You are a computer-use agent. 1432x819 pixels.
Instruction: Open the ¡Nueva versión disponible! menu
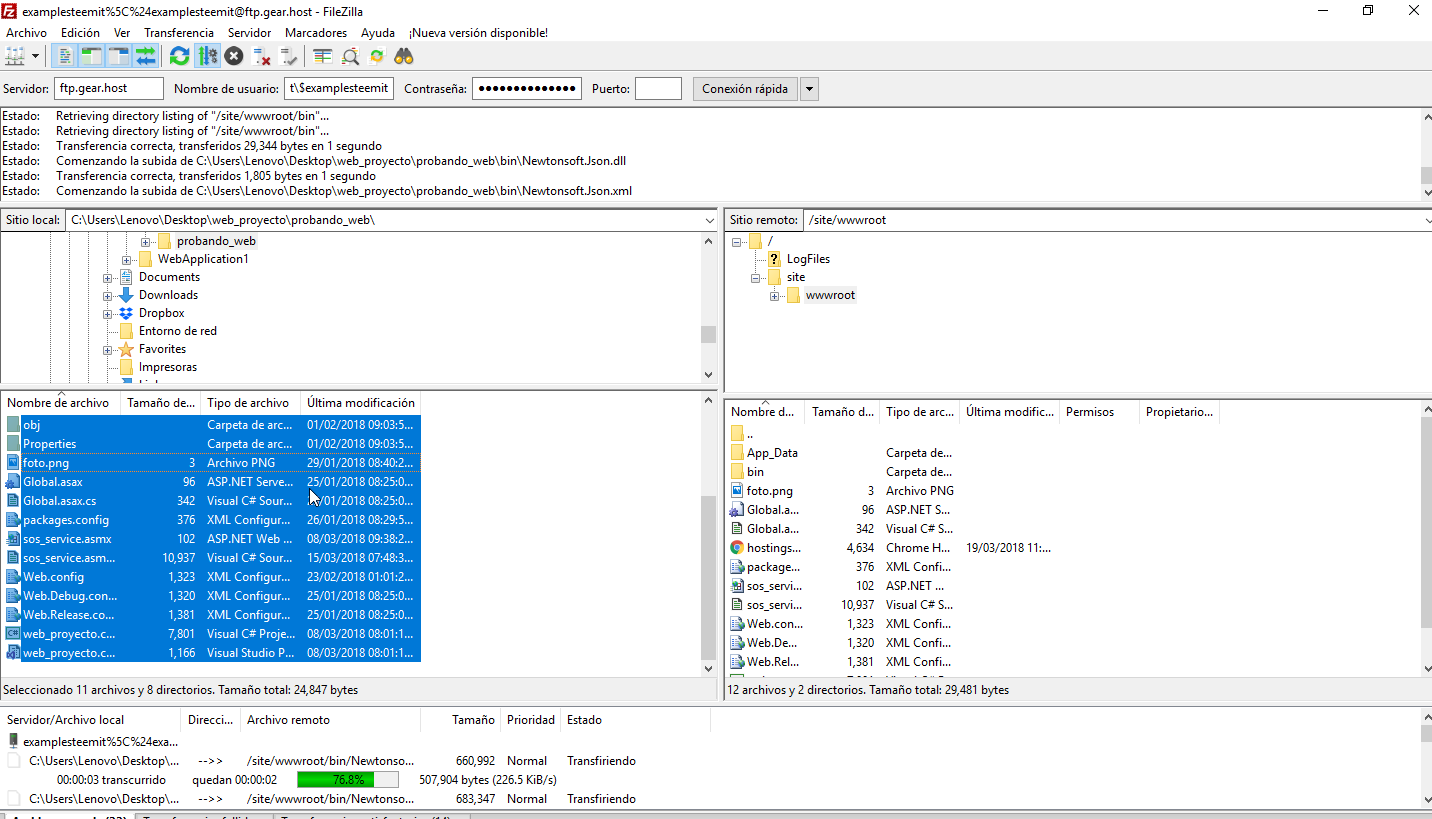click(x=478, y=33)
